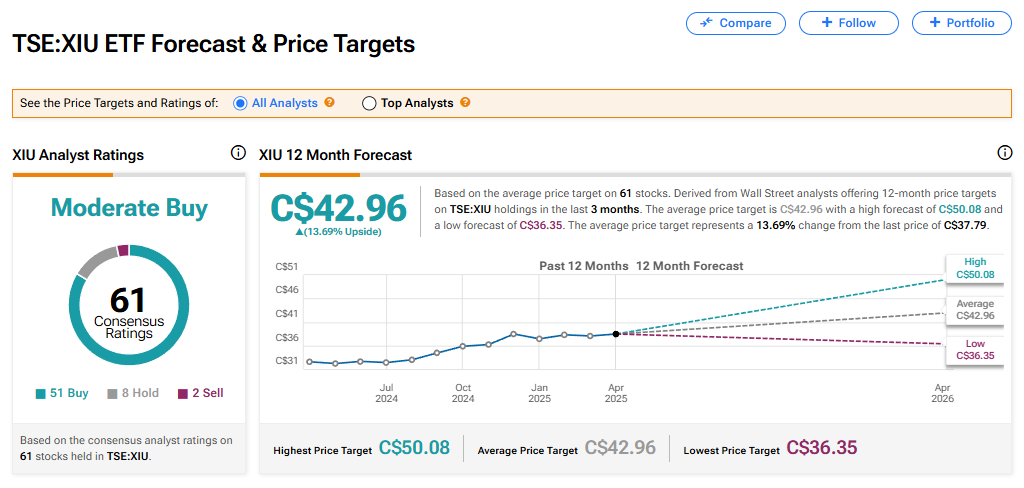The width and height of the screenshot is (1024, 488).
Task: Click the Moderate Buy rating text
Action: click(129, 208)
